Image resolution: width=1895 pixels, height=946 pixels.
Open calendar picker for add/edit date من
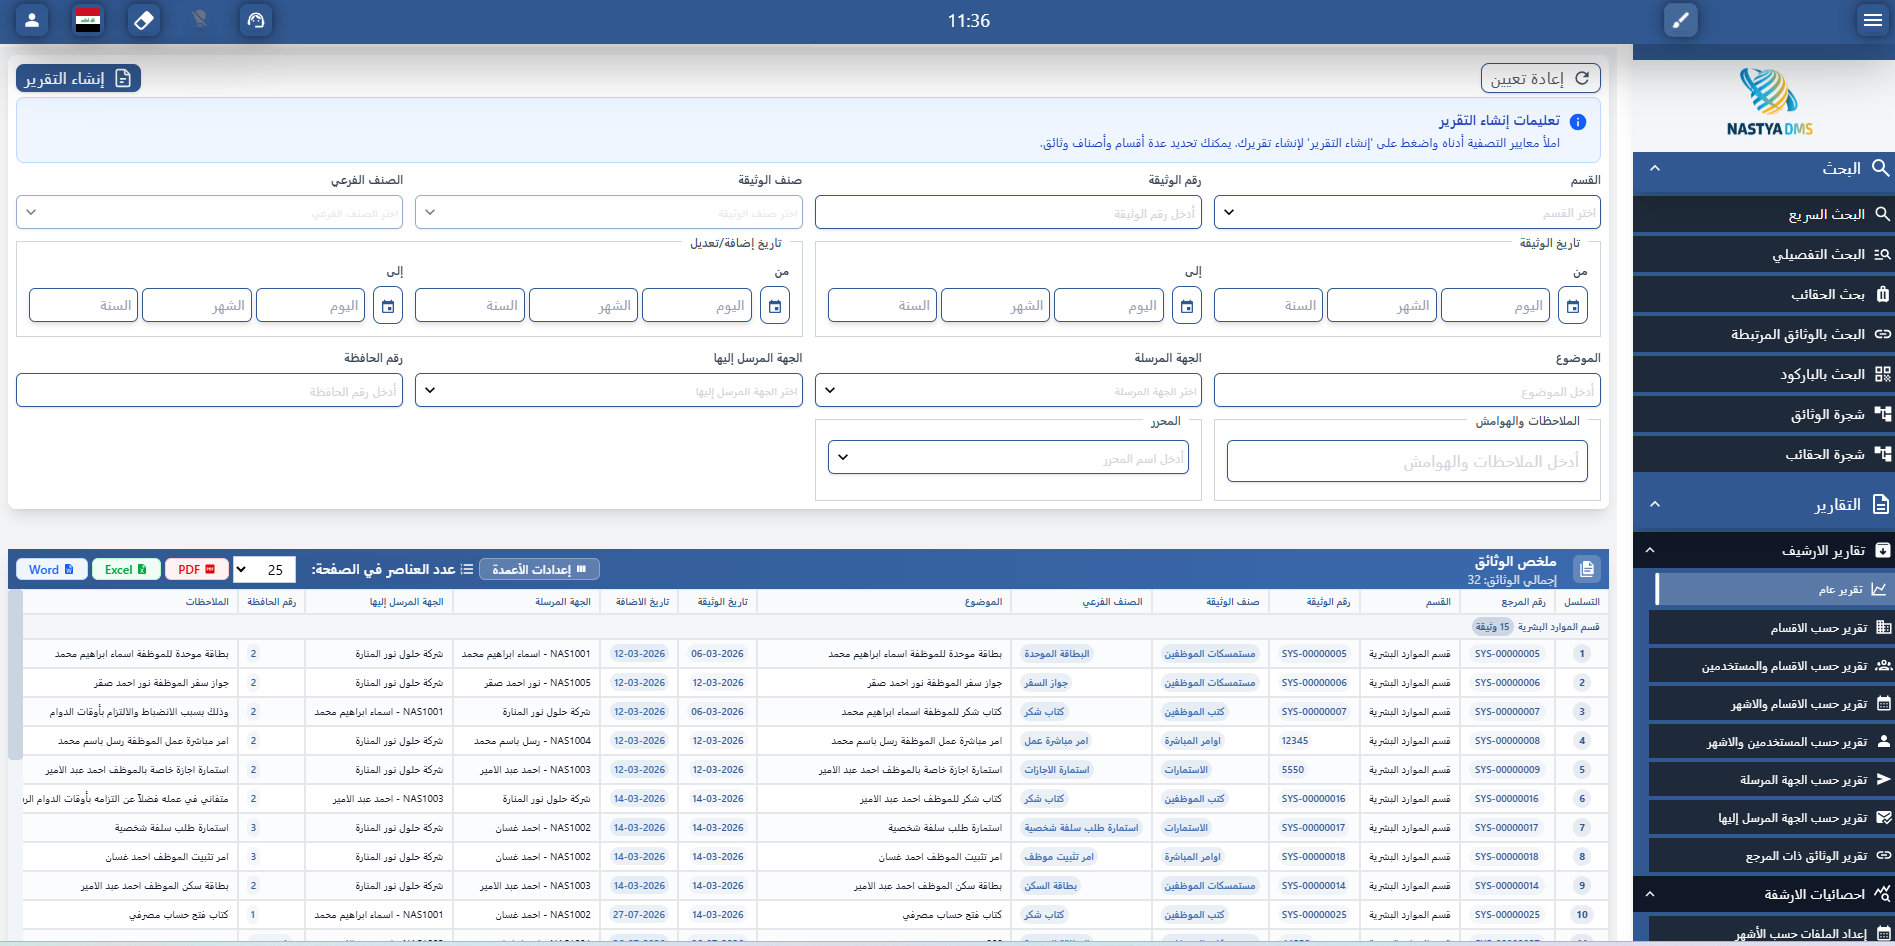[x=775, y=305]
